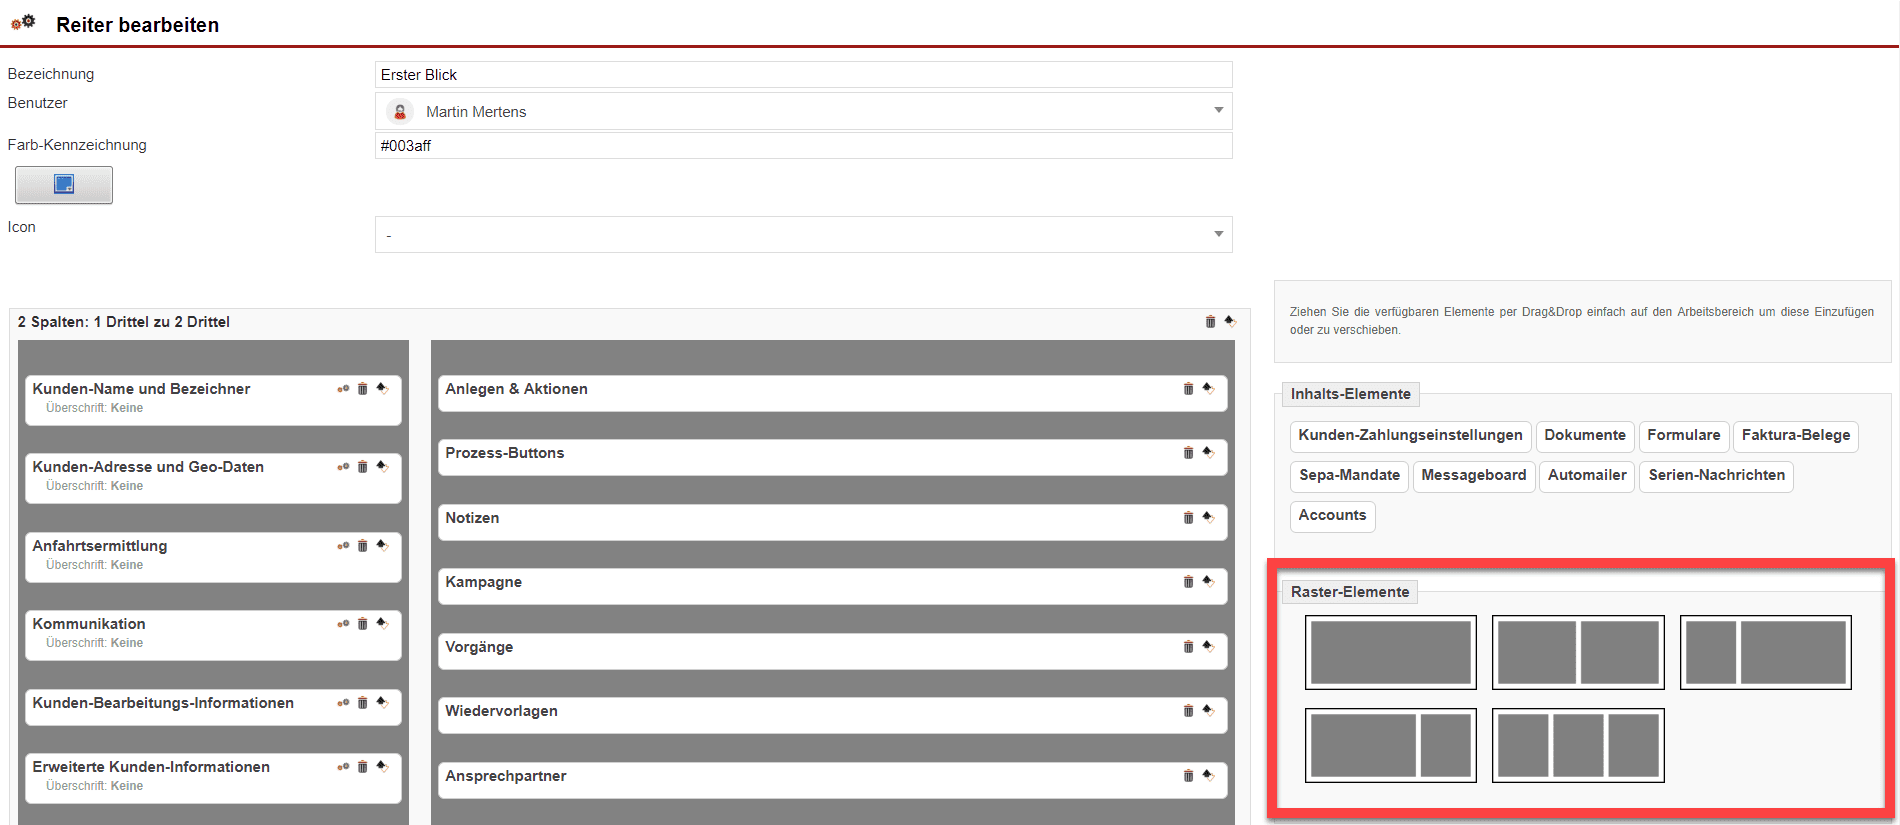Viewport: 1900px width, 825px height.
Task: Select the Dokumente content element
Action: (1584, 435)
